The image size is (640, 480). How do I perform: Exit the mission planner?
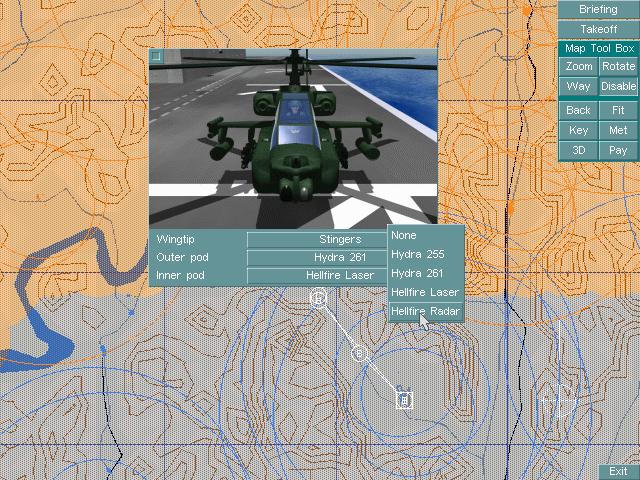point(619,472)
